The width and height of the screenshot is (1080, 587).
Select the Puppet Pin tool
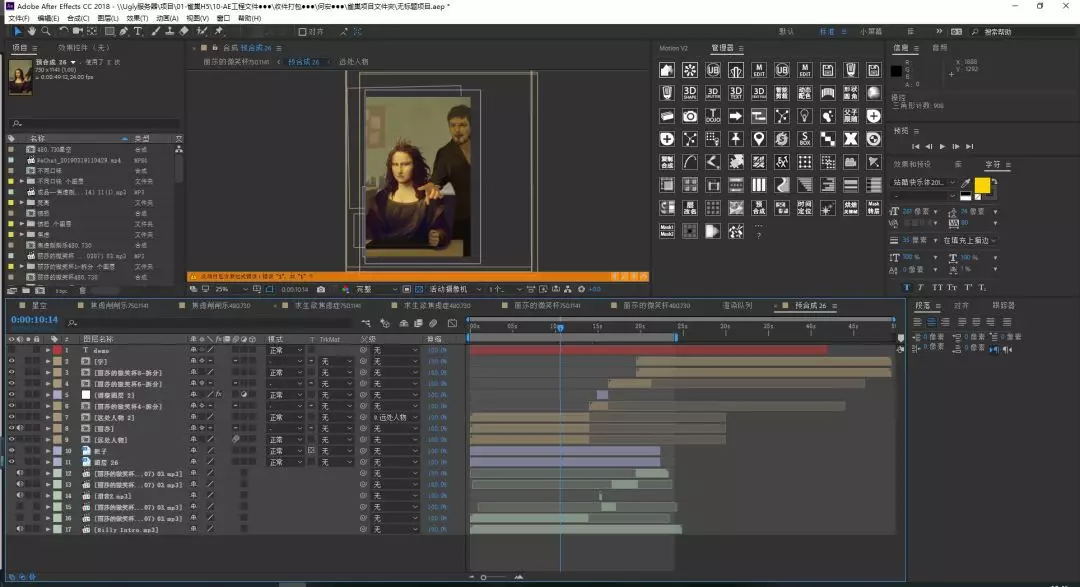(219, 31)
